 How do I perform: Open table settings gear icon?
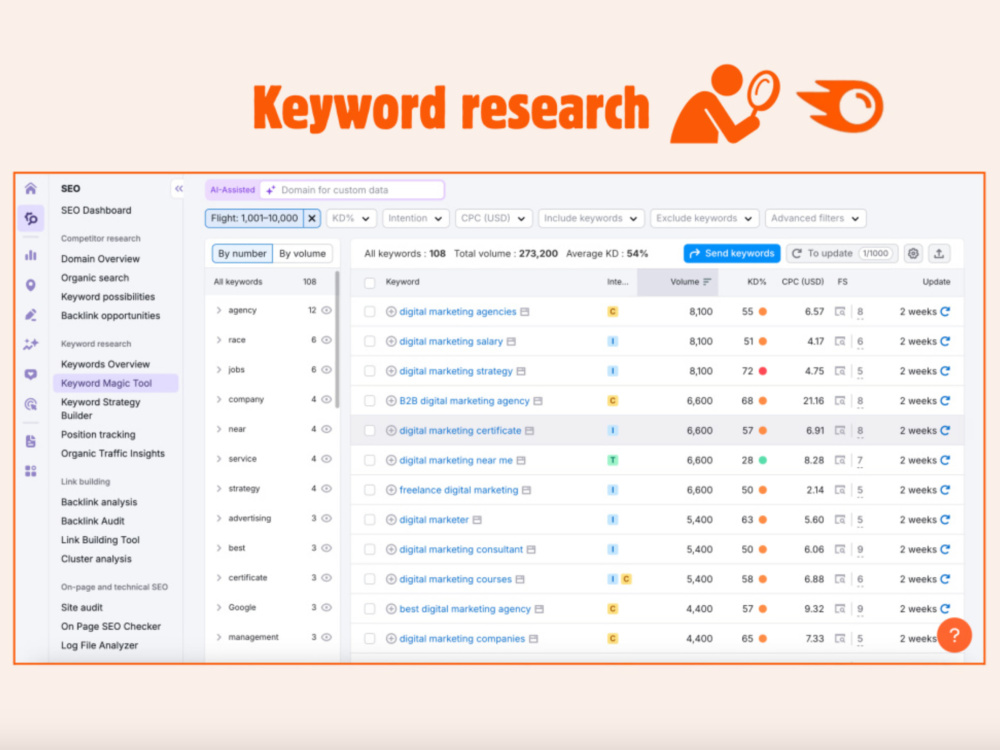click(913, 253)
